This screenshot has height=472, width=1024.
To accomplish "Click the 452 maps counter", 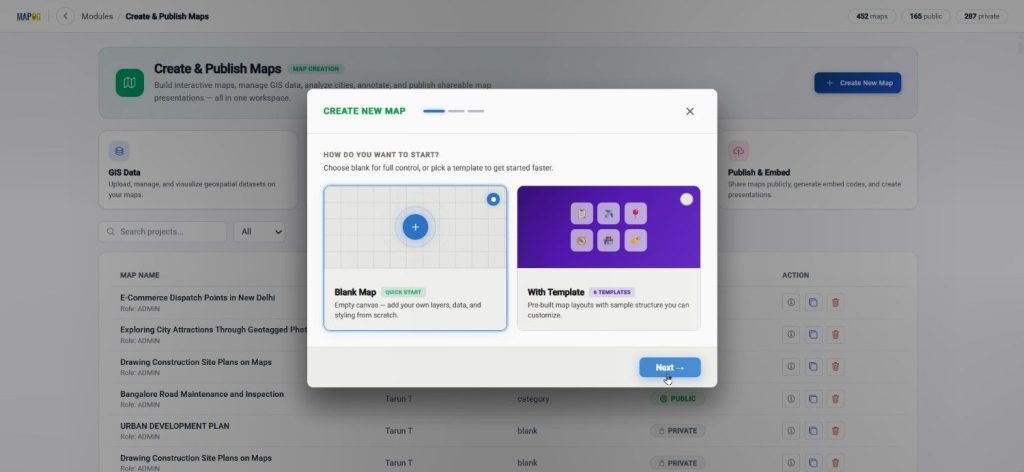I will (x=871, y=16).
